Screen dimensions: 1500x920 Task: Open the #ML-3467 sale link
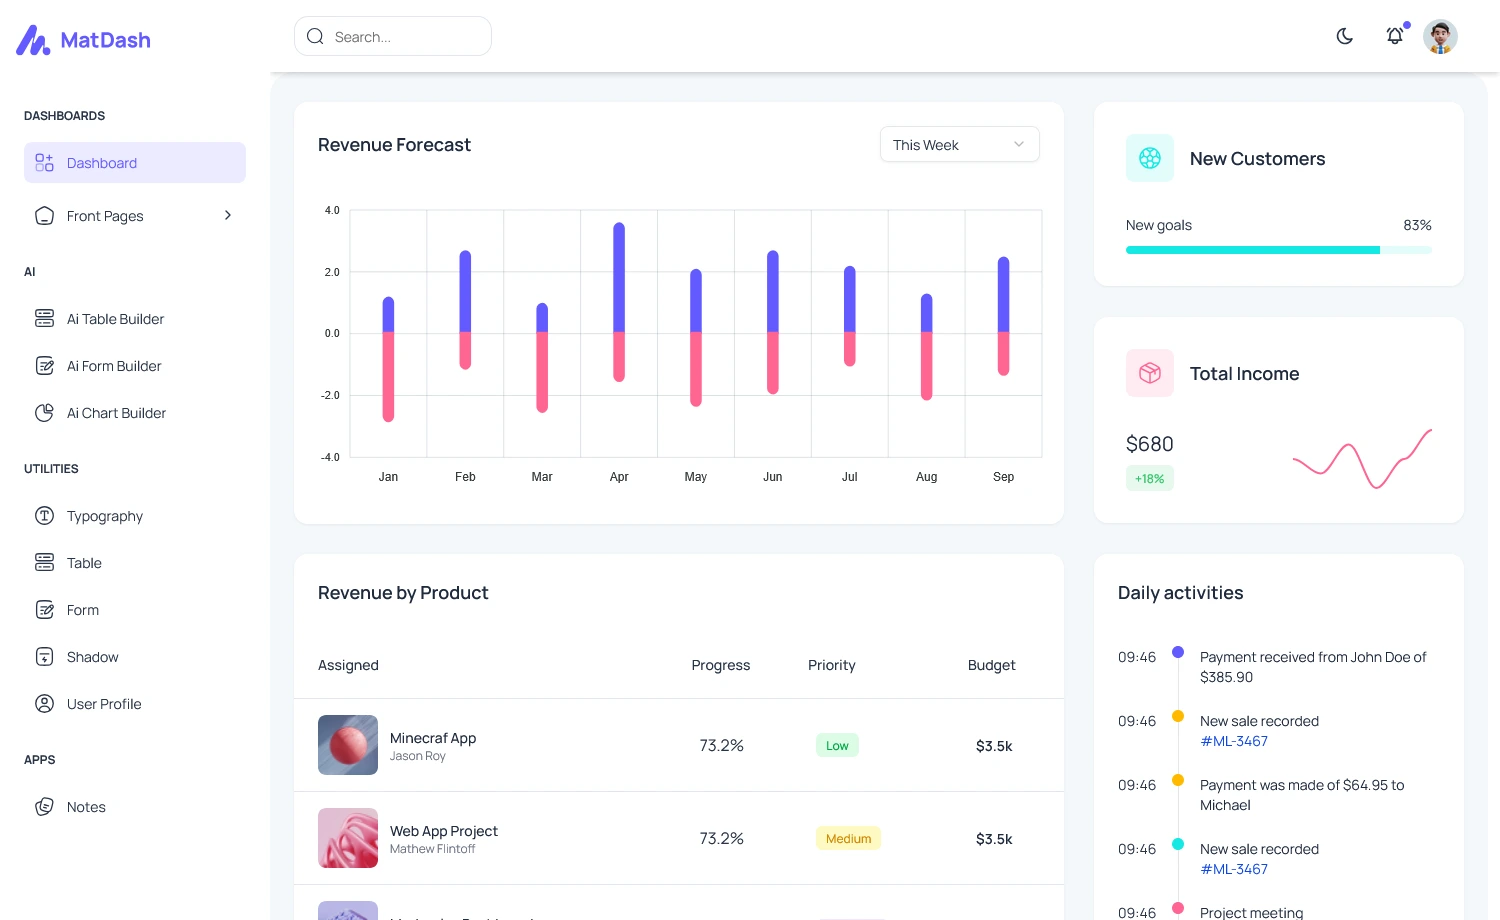pyautogui.click(x=1233, y=741)
